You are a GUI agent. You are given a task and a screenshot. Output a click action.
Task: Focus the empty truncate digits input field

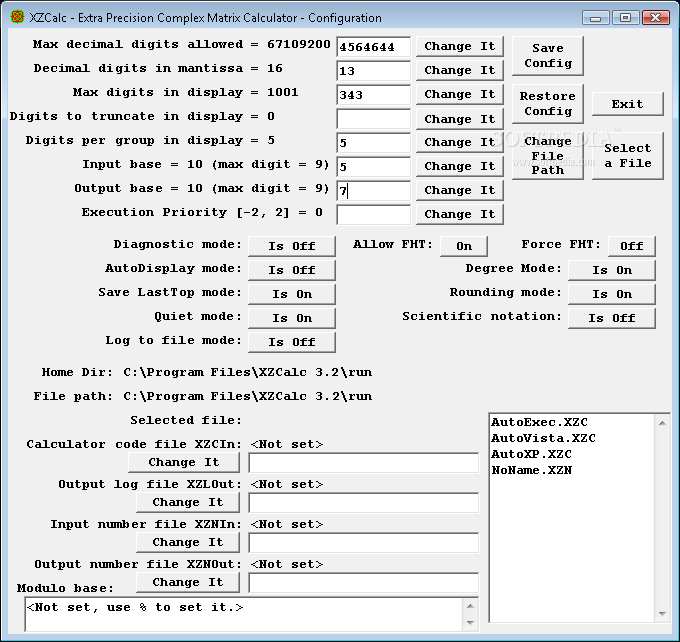click(x=373, y=119)
